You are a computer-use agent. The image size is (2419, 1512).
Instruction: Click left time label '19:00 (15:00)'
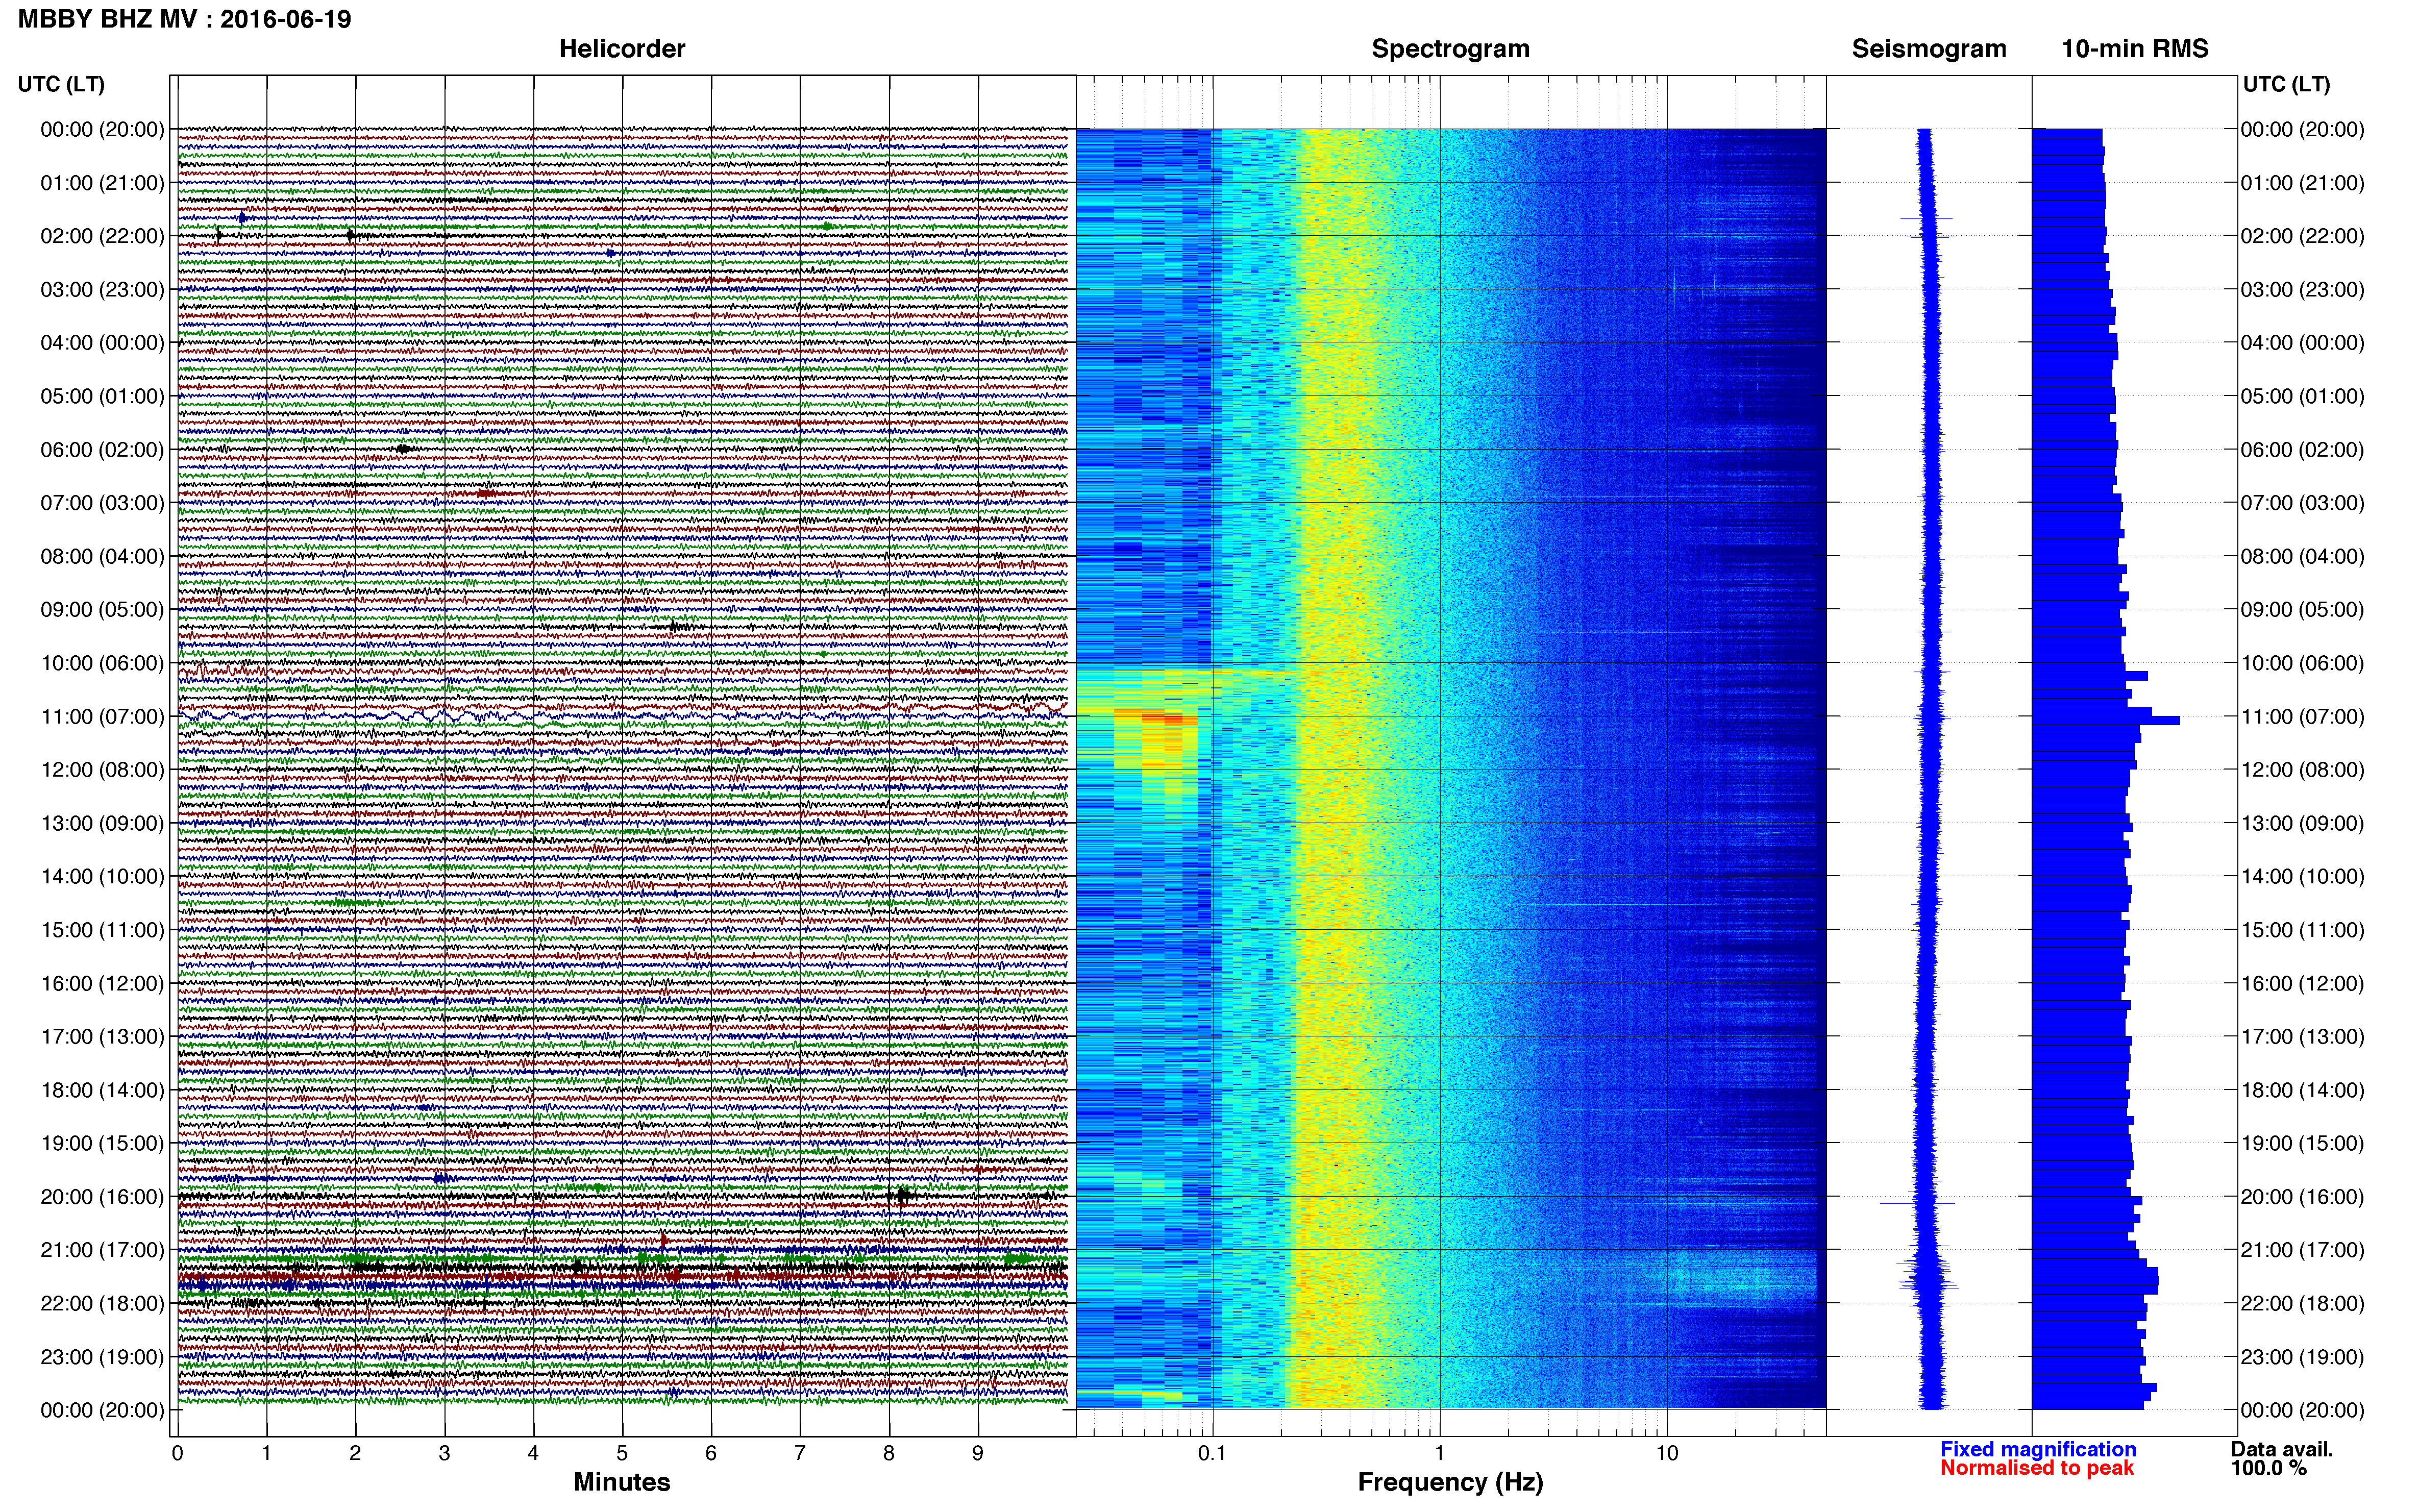[x=102, y=1143]
